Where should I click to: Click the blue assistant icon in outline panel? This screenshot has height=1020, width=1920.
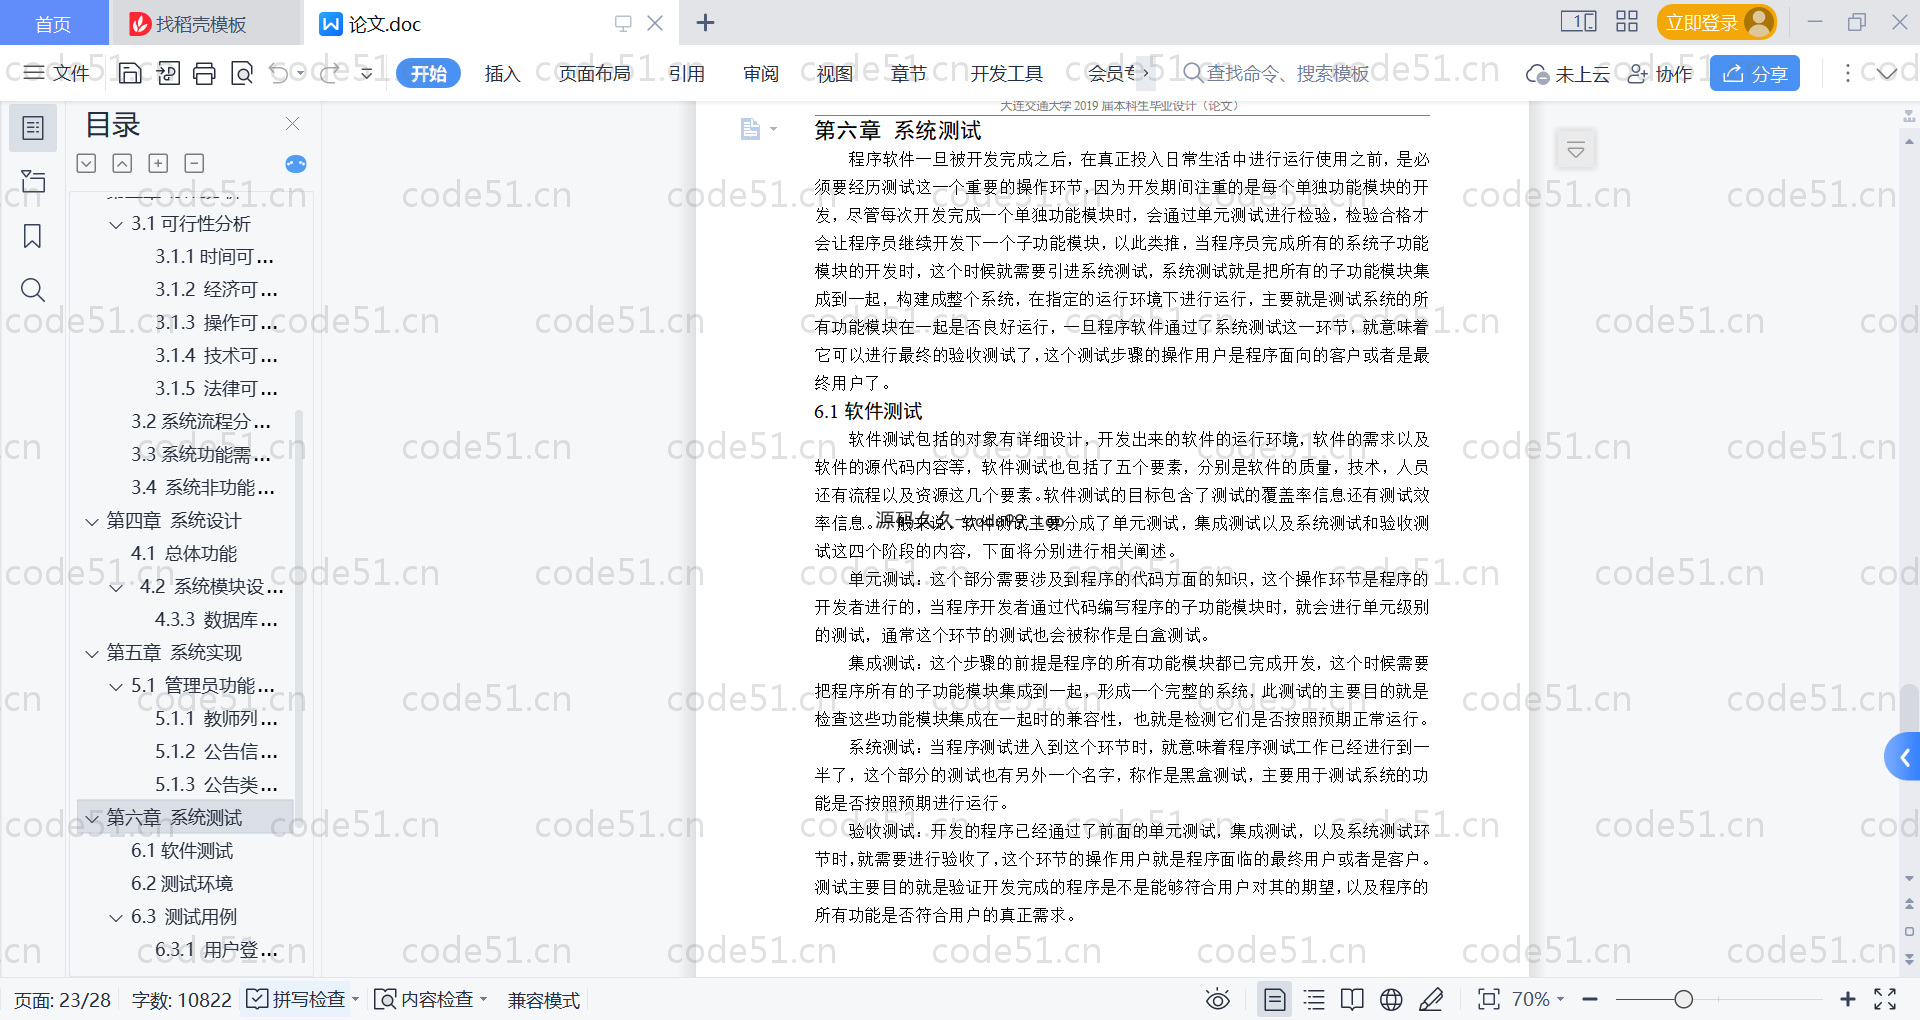pos(296,164)
